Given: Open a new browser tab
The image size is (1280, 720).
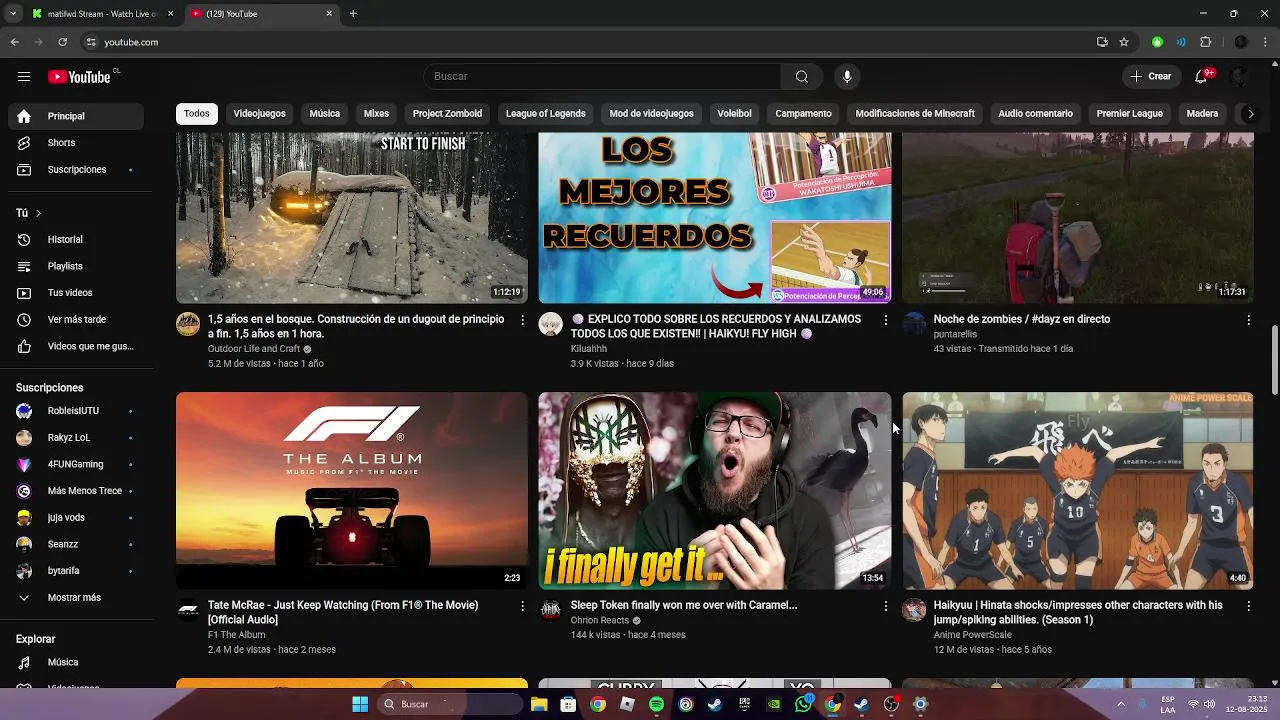Looking at the screenshot, I should tap(353, 14).
